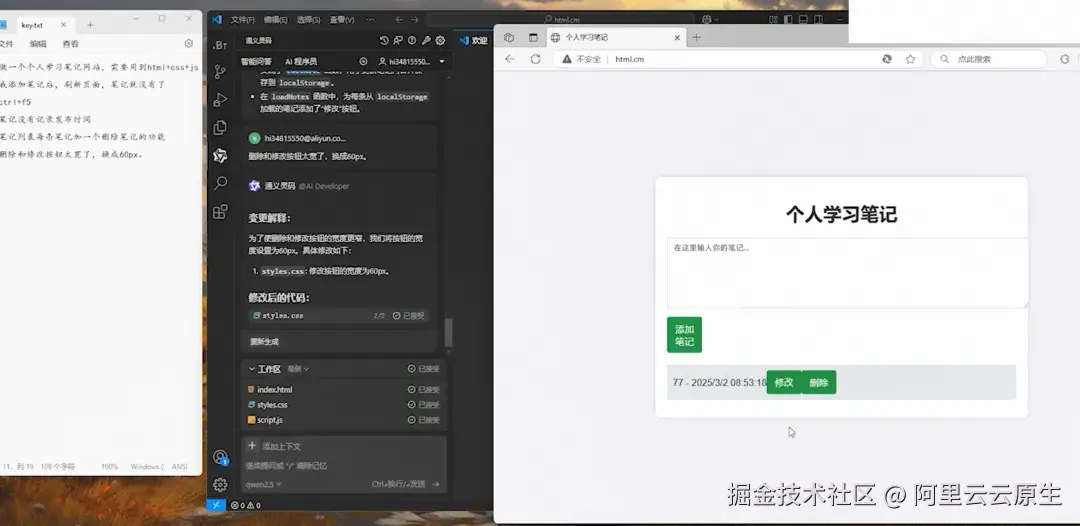Open Copilot icon in VS Code title bar
The image size is (1080, 526).
tap(707, 19)
